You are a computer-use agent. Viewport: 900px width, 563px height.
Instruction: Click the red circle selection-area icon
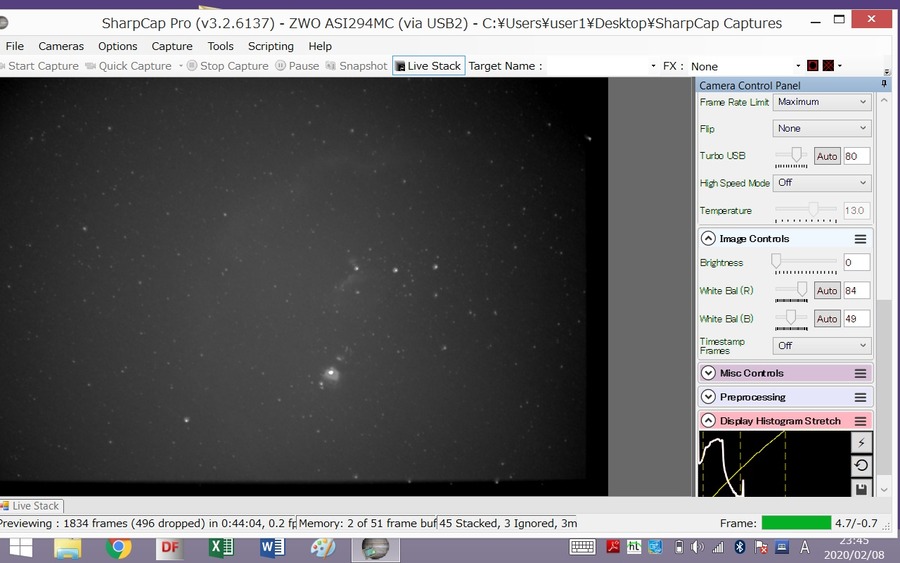[x=812, y=65]
